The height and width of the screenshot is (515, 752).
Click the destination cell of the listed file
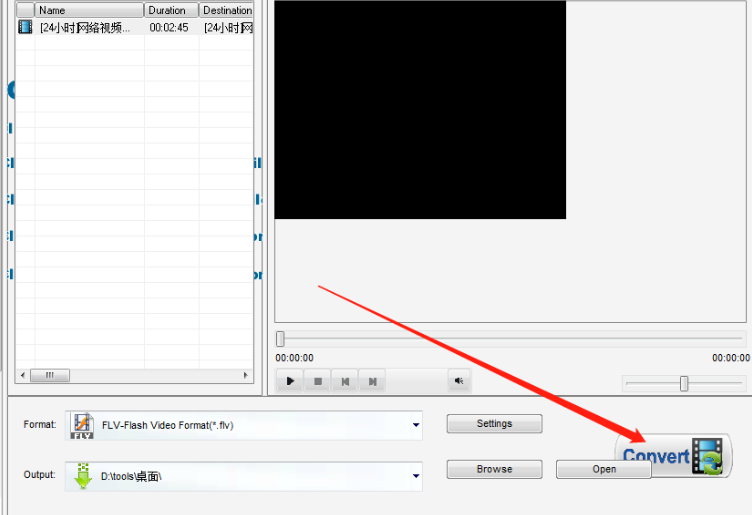click(x=226, y=27)
